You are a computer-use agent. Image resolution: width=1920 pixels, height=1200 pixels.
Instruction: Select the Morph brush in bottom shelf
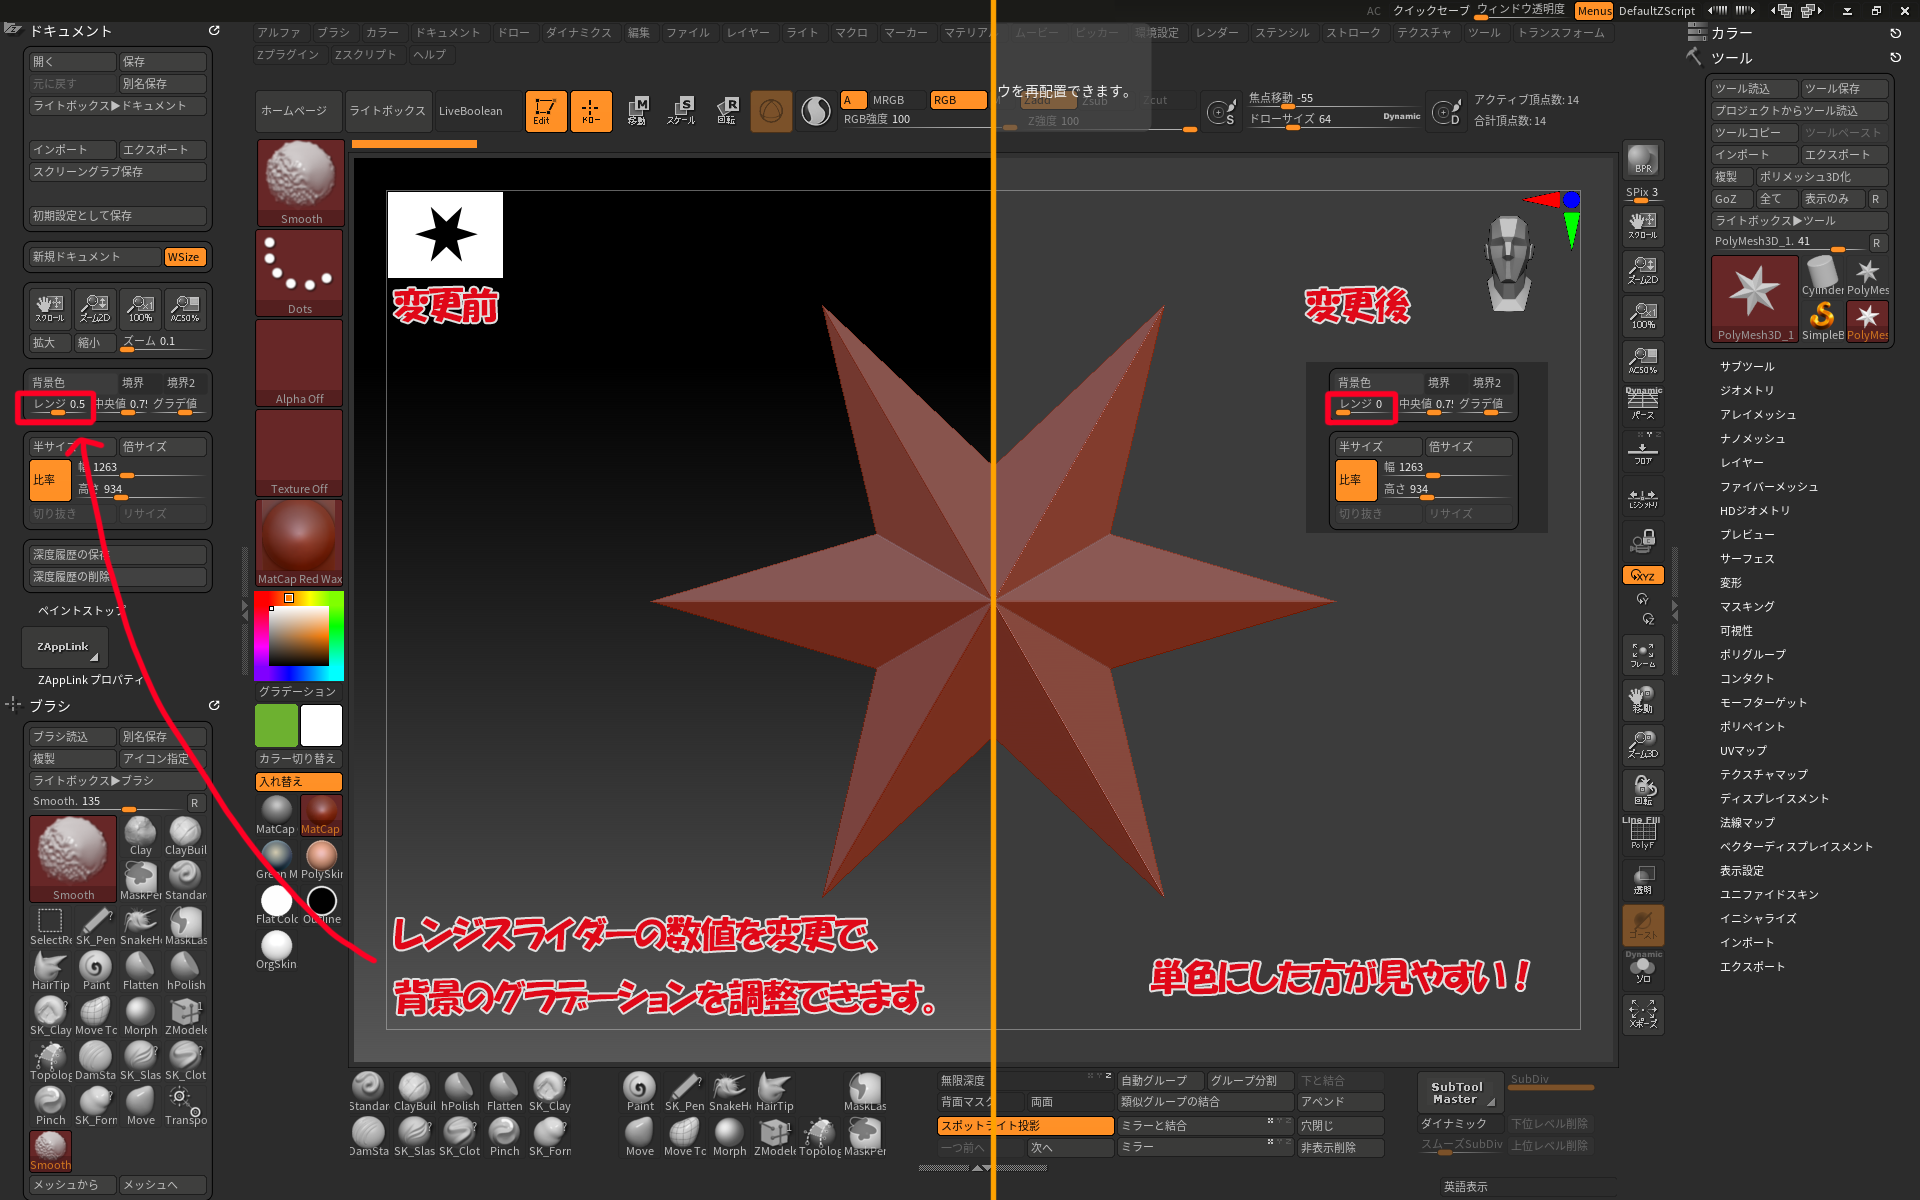tap(729, 1137)
